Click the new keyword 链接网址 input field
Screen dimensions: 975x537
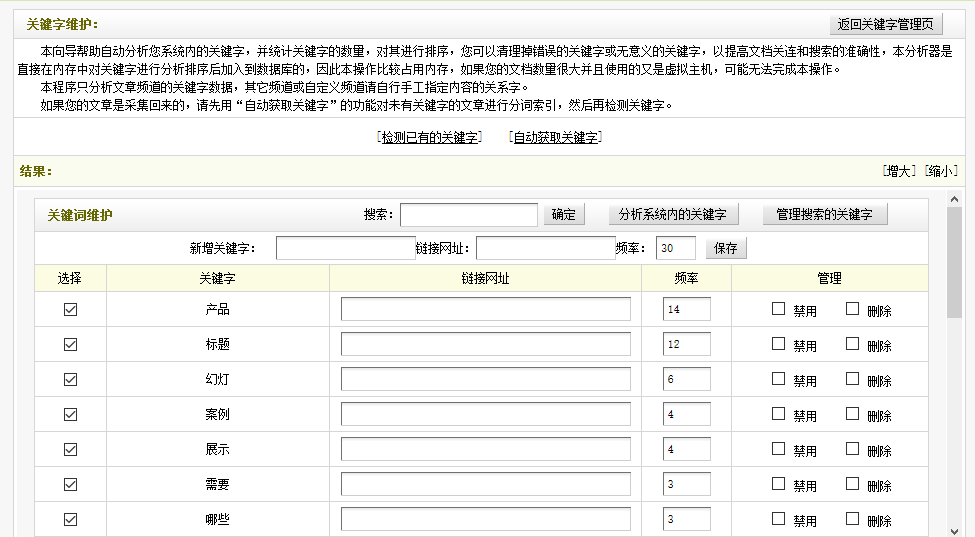[x=545, y=248]
